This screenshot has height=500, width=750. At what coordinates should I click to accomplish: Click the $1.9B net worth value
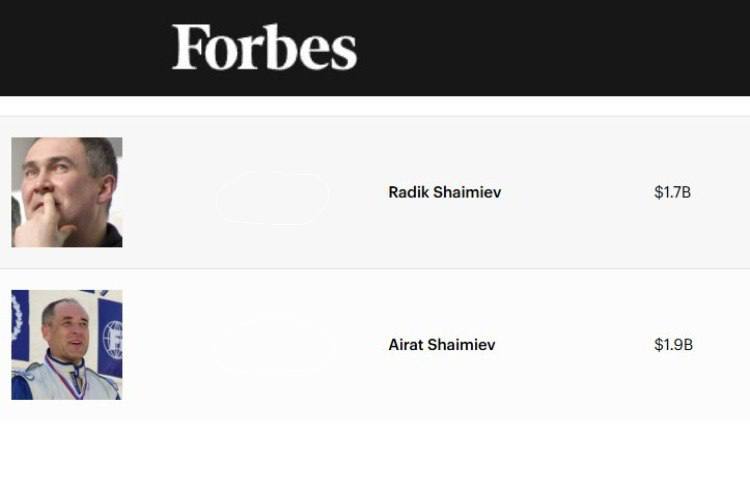tap(673, 345)
